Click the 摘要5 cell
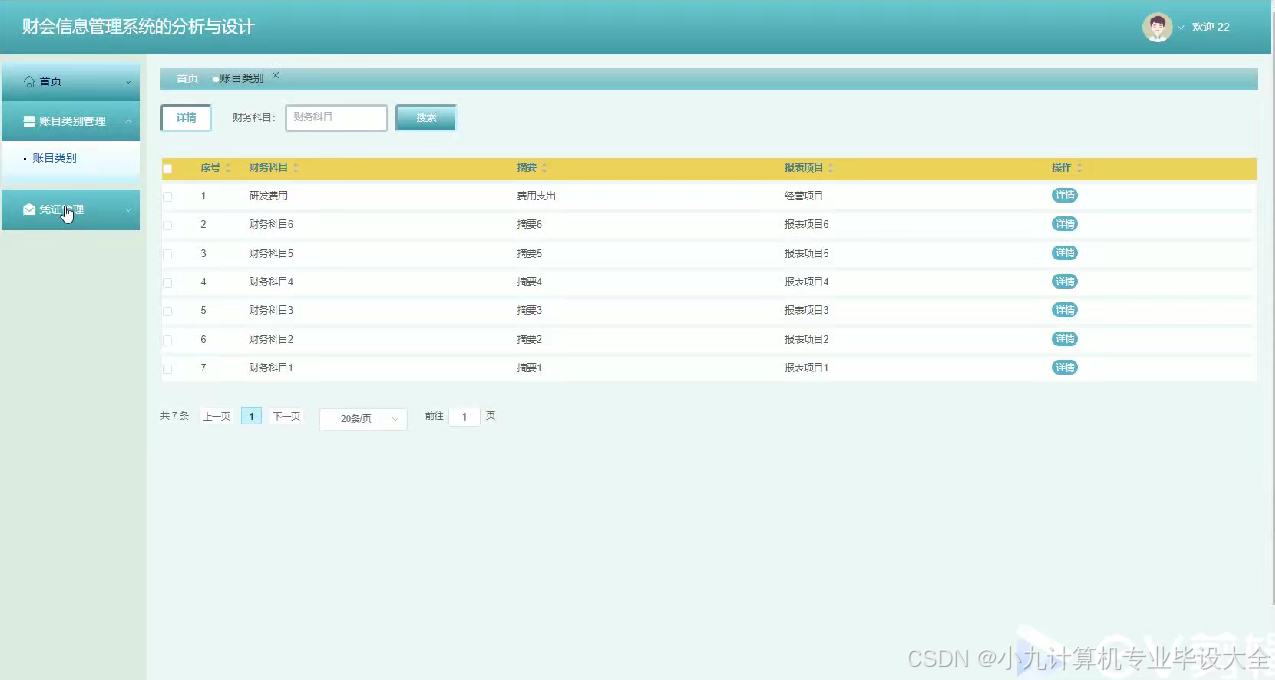 (529, 254)
